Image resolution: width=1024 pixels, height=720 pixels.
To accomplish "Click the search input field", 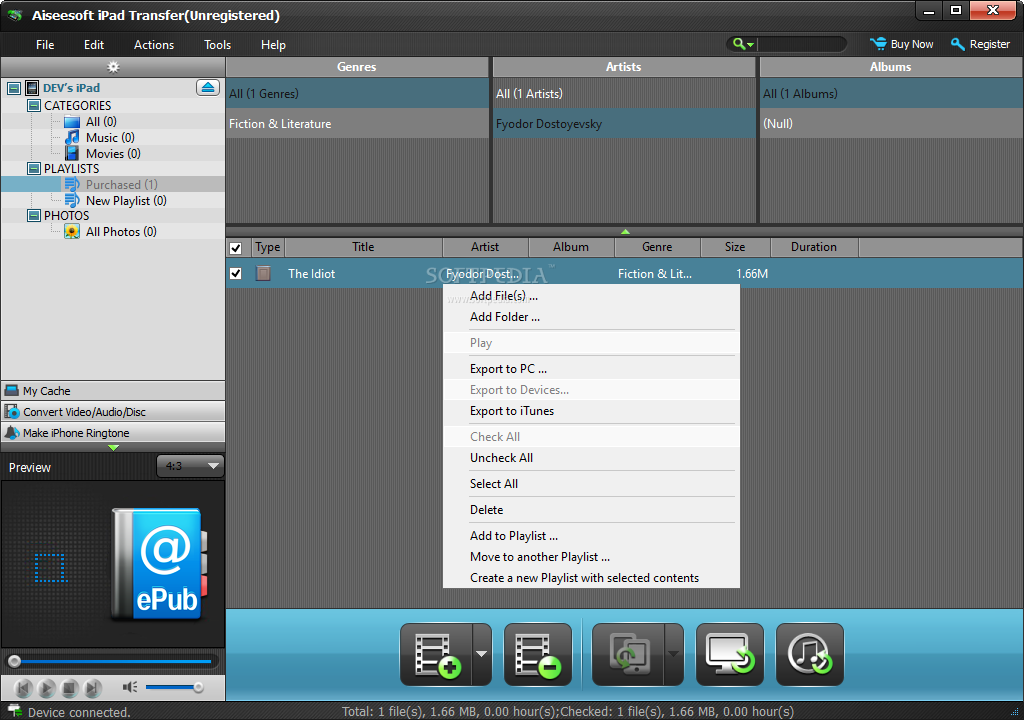I will coord(801,44).
